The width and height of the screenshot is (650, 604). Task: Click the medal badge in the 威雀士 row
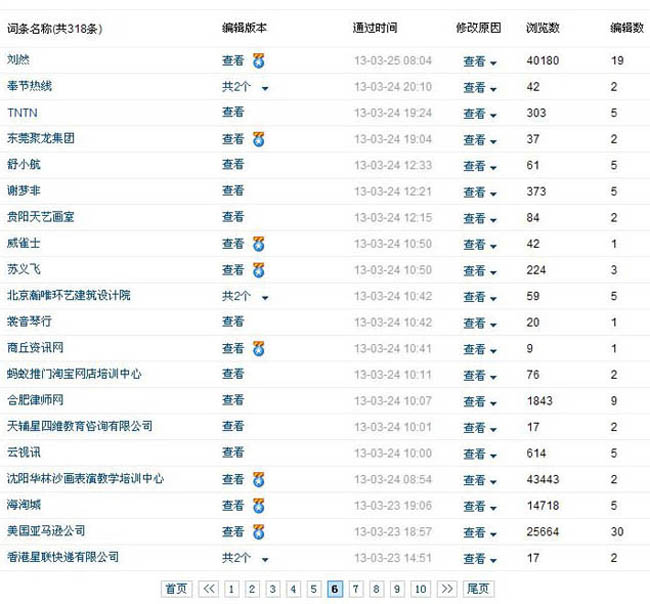[259, 244]
